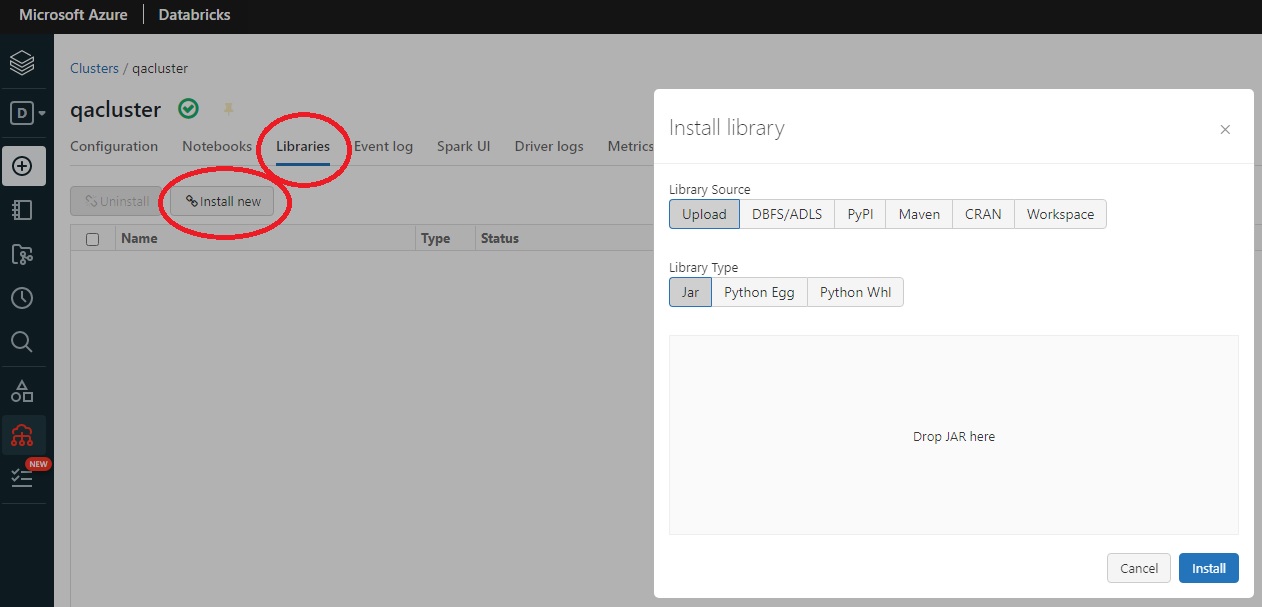Click the Databricks logo in the sidebar
The image size is (1262, 607).
pyautogui.click(x=22, y=63)
